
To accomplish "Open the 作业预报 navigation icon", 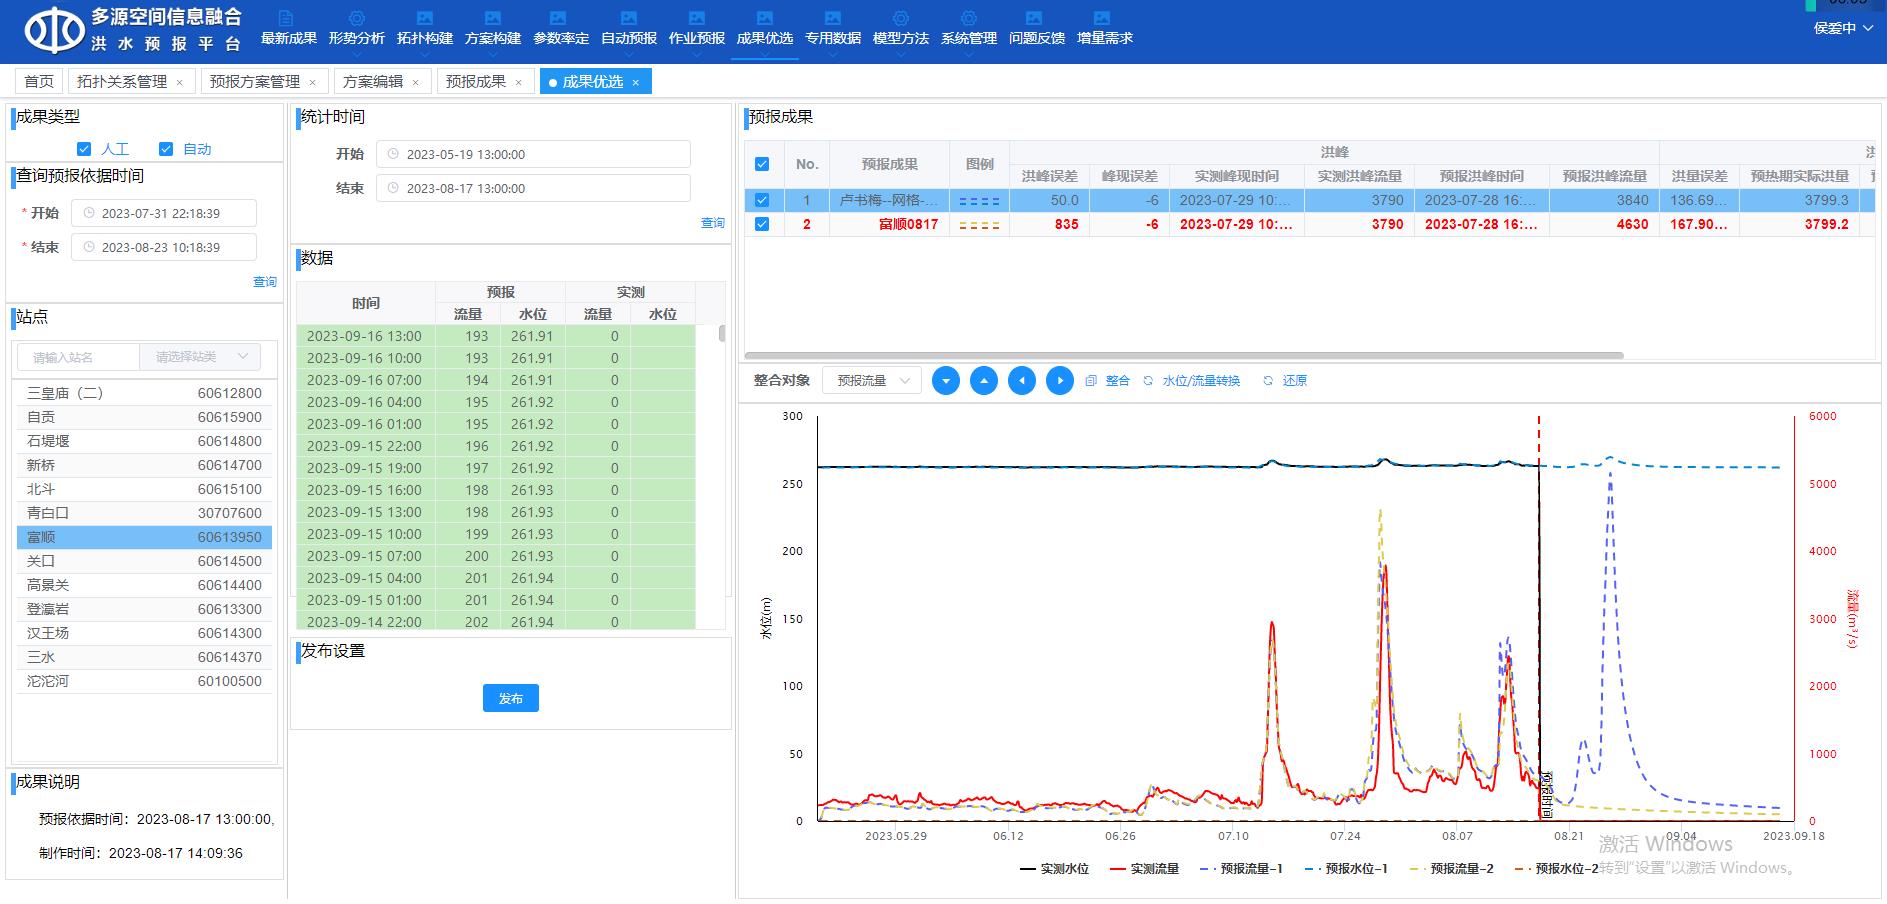I will (696, 19).
